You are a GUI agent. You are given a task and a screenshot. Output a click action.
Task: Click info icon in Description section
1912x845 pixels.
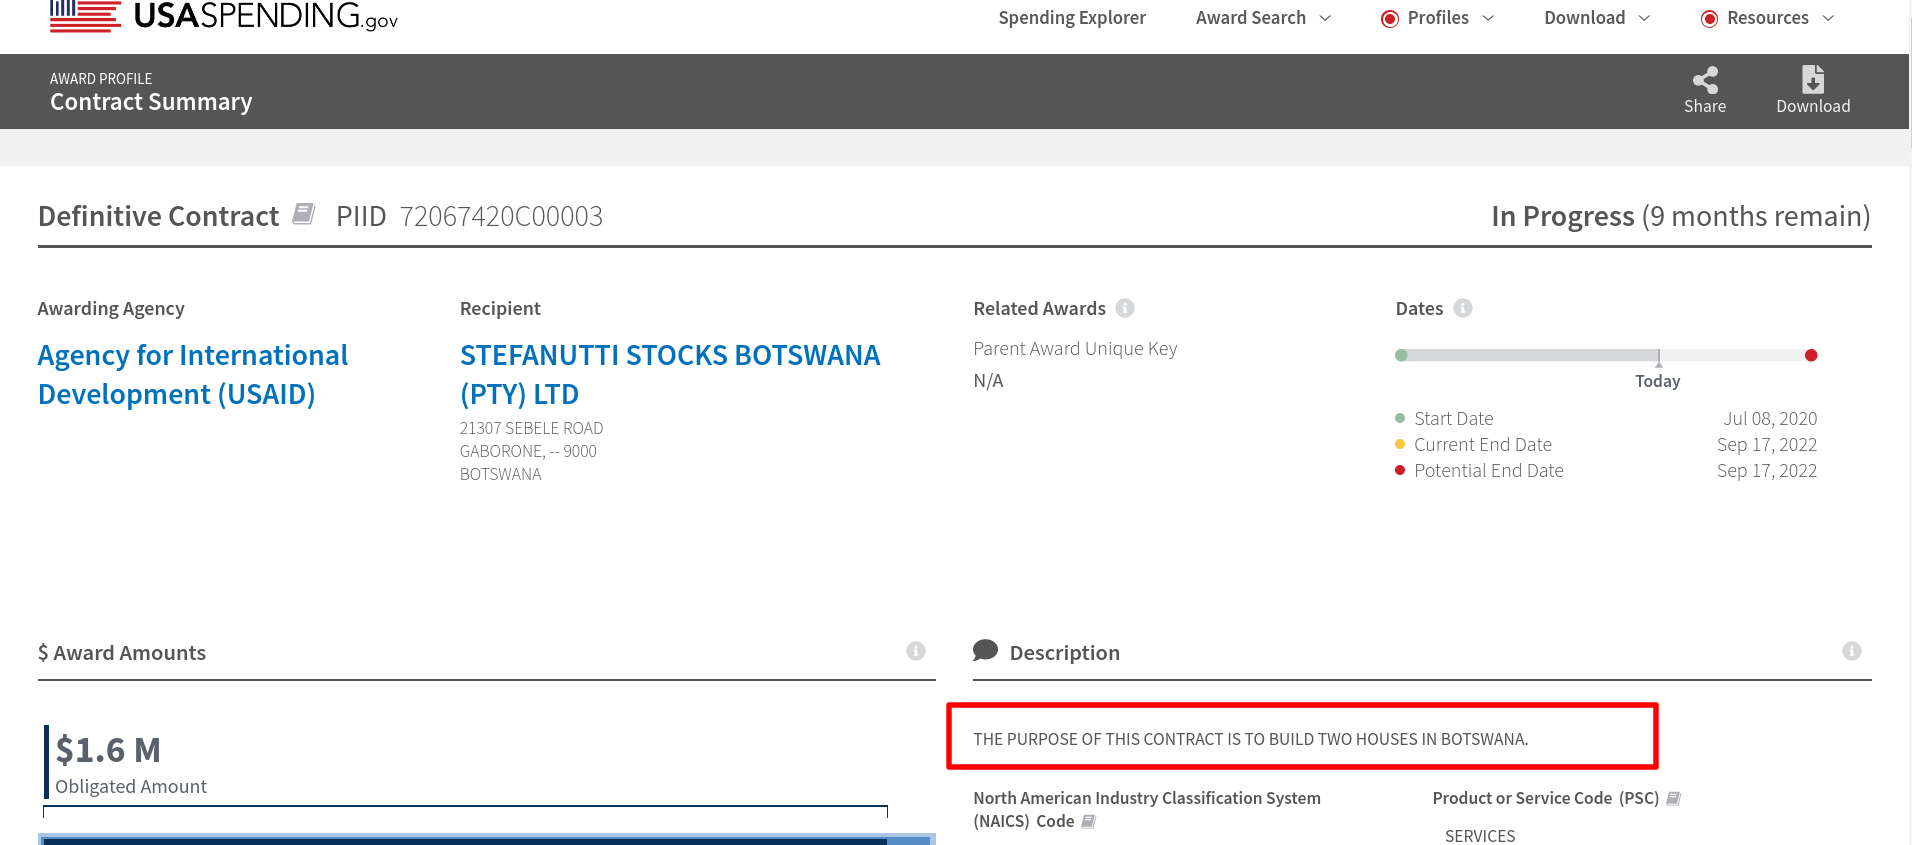coord(1852,651)
